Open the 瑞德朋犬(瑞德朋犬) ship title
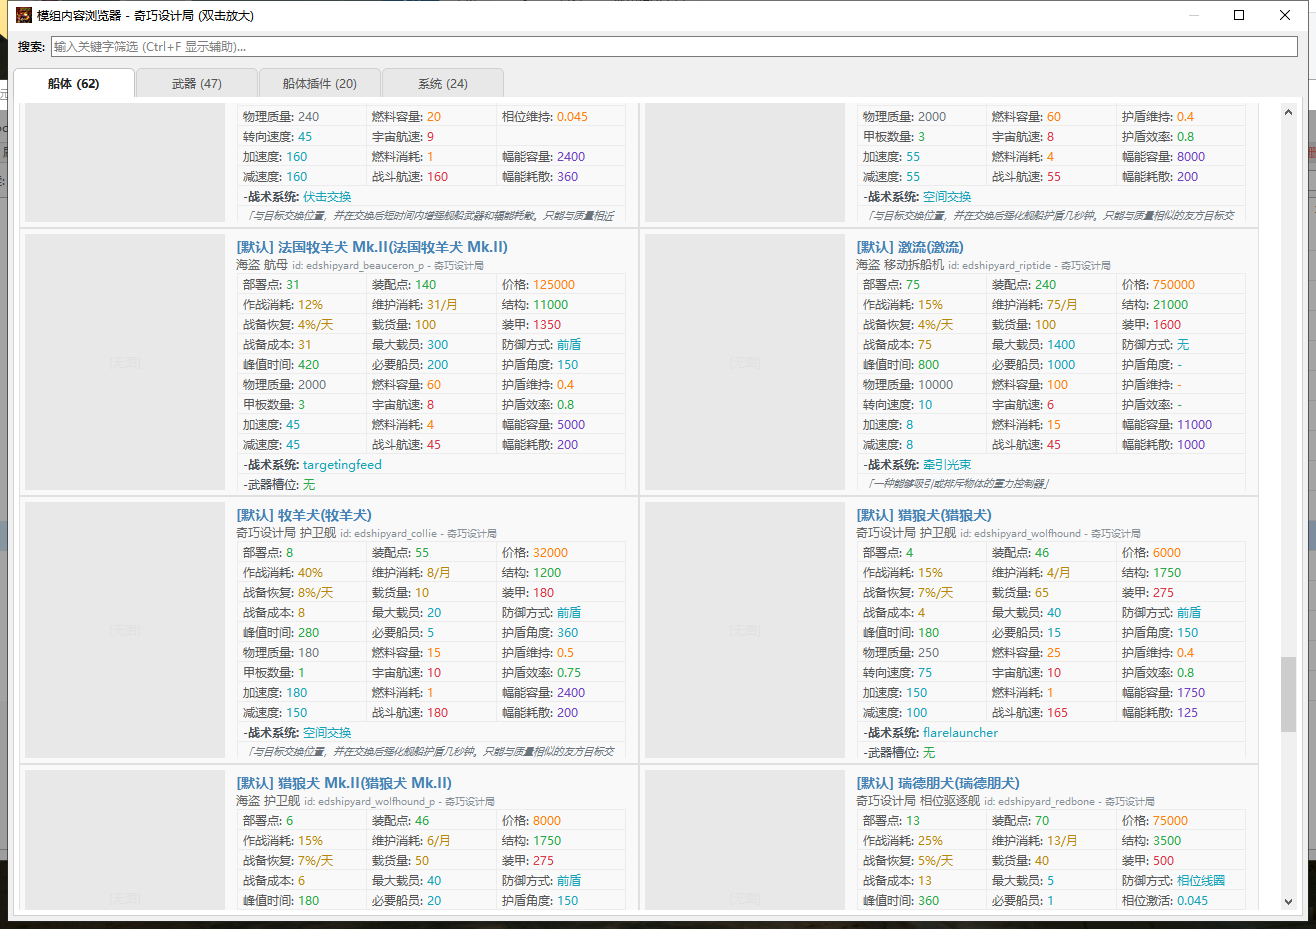This screenshot has height=929, width=1316. [x=938, y=783]
